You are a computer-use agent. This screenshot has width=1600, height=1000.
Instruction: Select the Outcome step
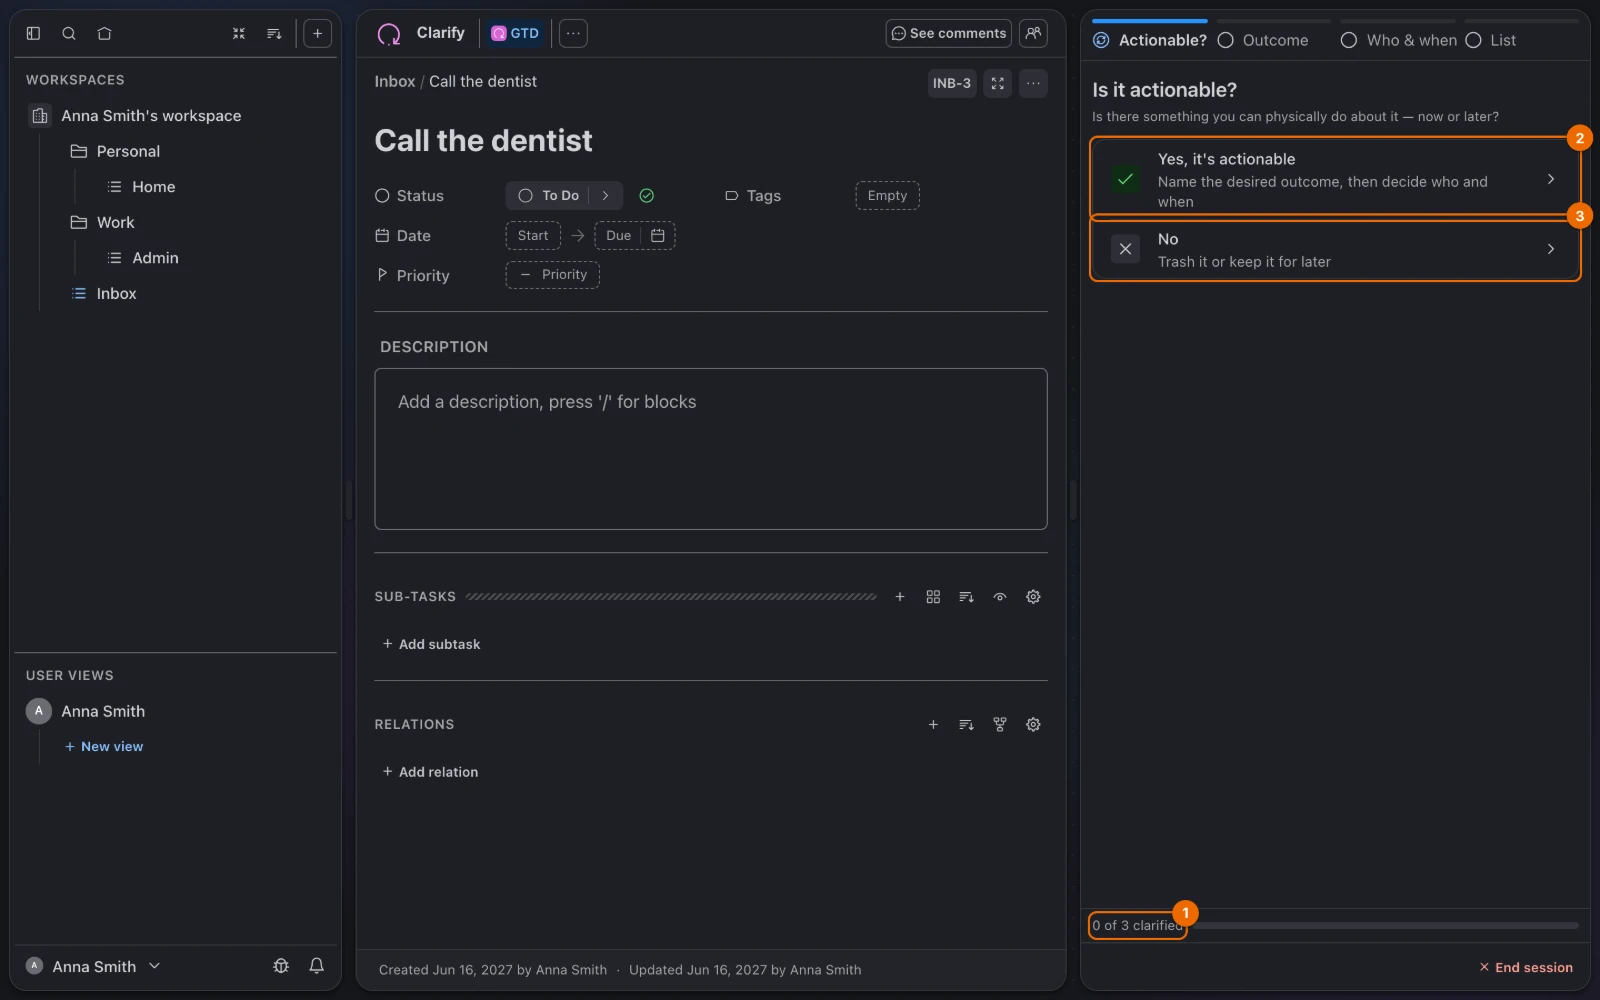[x=1263, y=40]
